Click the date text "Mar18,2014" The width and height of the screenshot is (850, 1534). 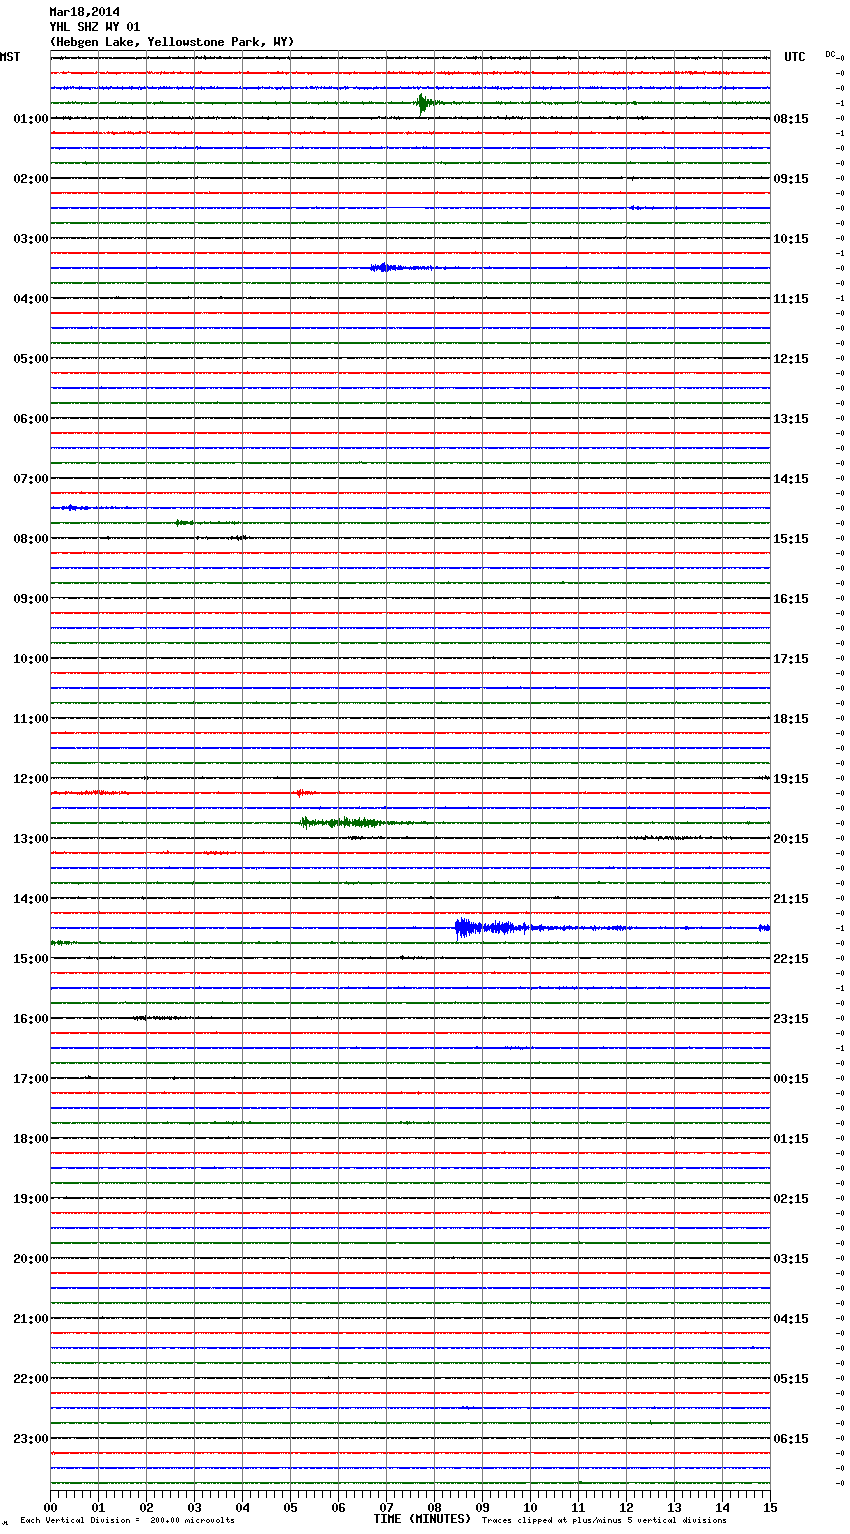[84, 12]
